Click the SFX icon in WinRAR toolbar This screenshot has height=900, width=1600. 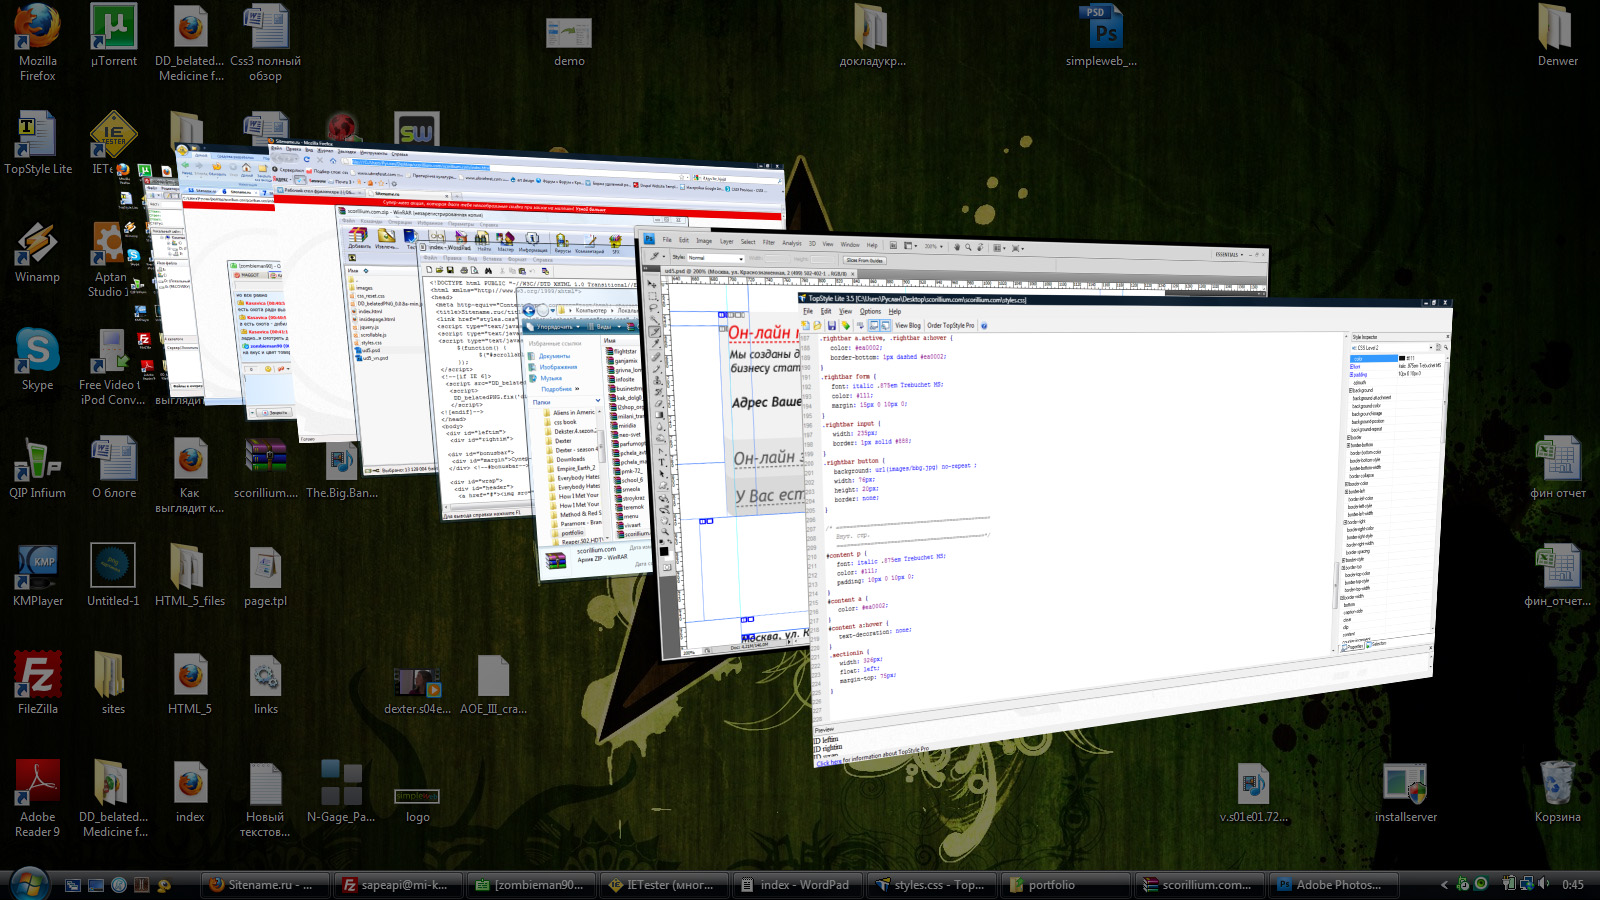(616, 243)
